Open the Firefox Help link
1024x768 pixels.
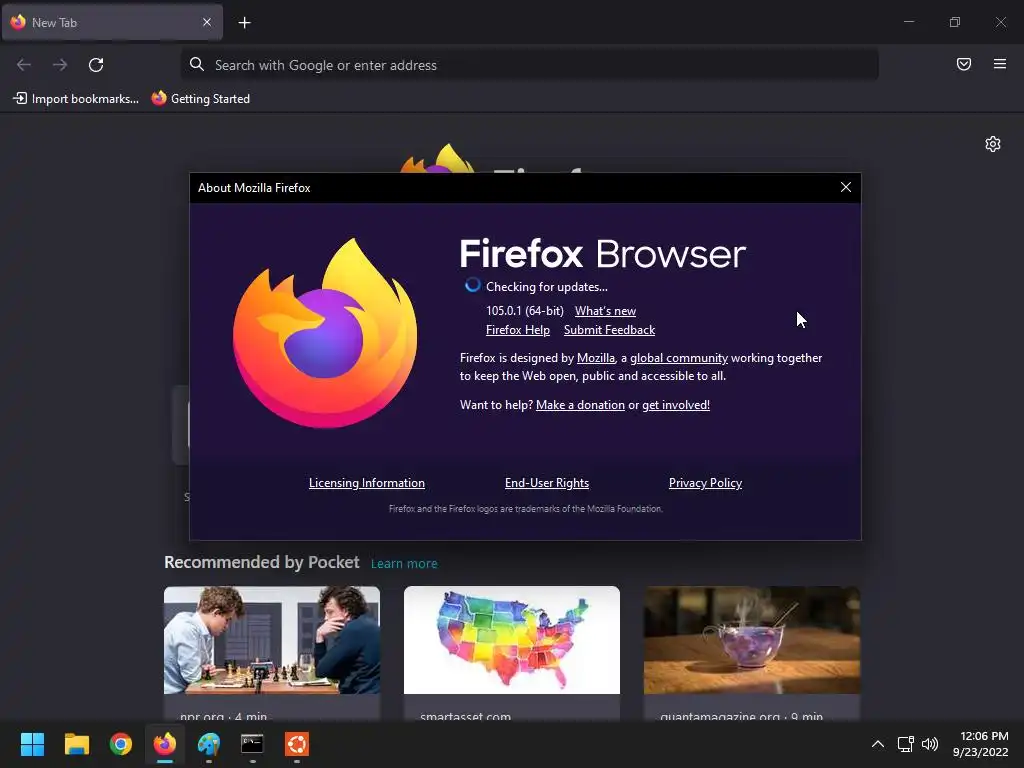pyautogui.click(x=518, y=330)
